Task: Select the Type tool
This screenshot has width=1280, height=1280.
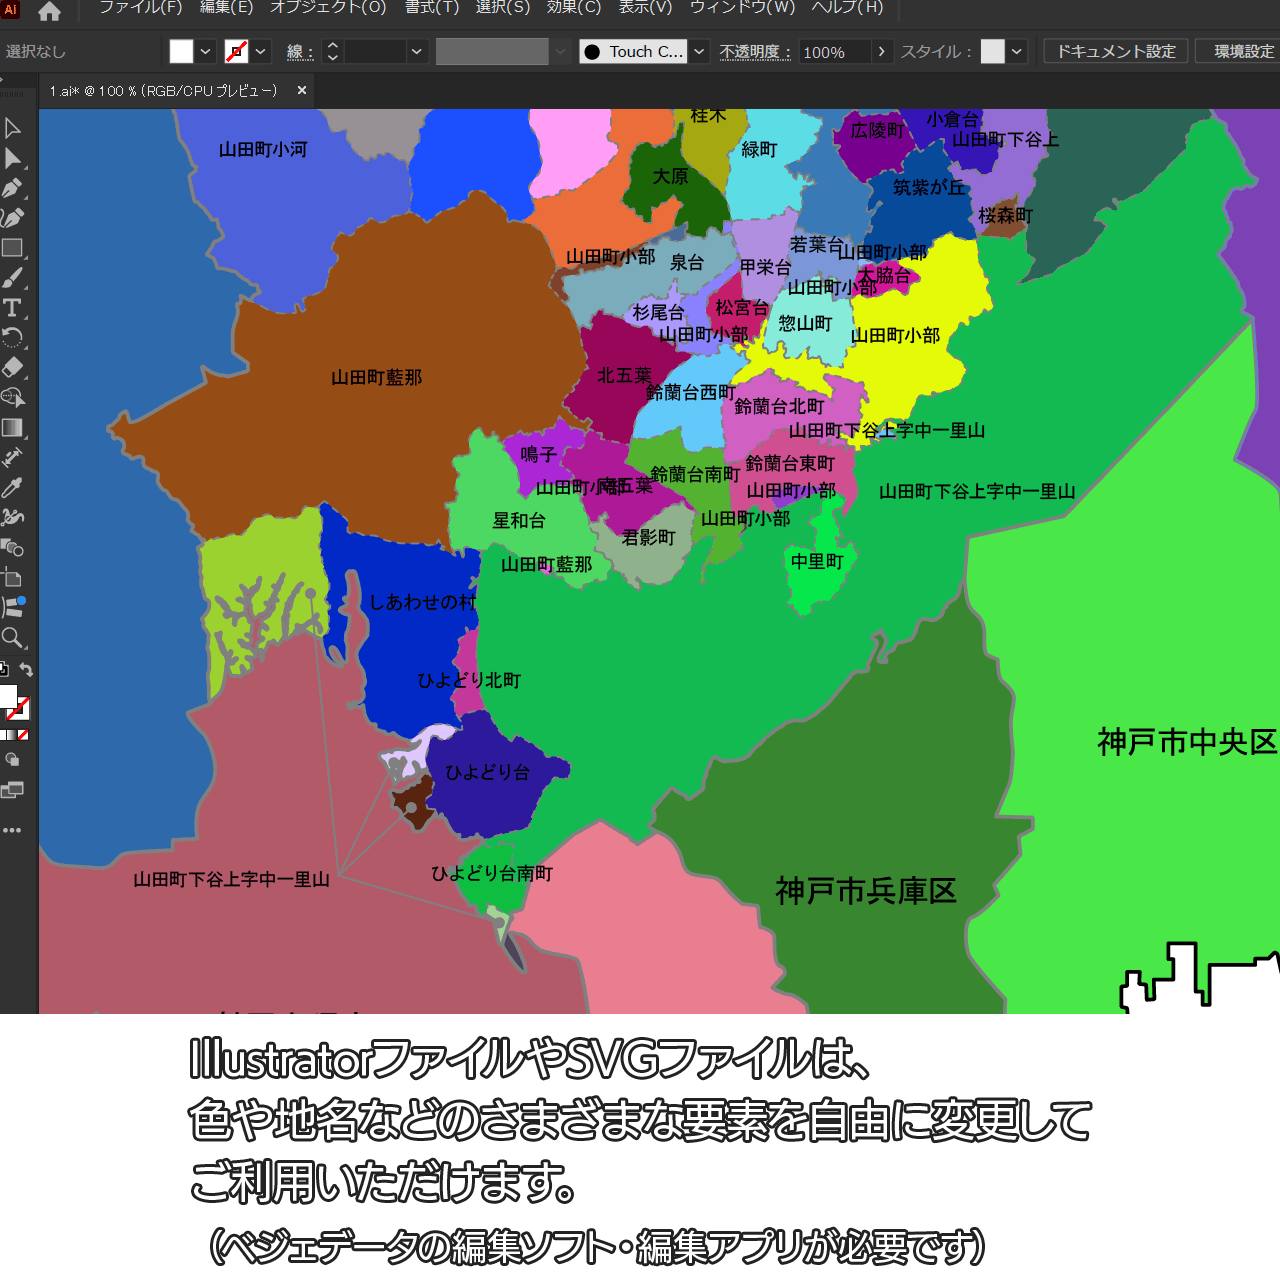Action: 13,308
